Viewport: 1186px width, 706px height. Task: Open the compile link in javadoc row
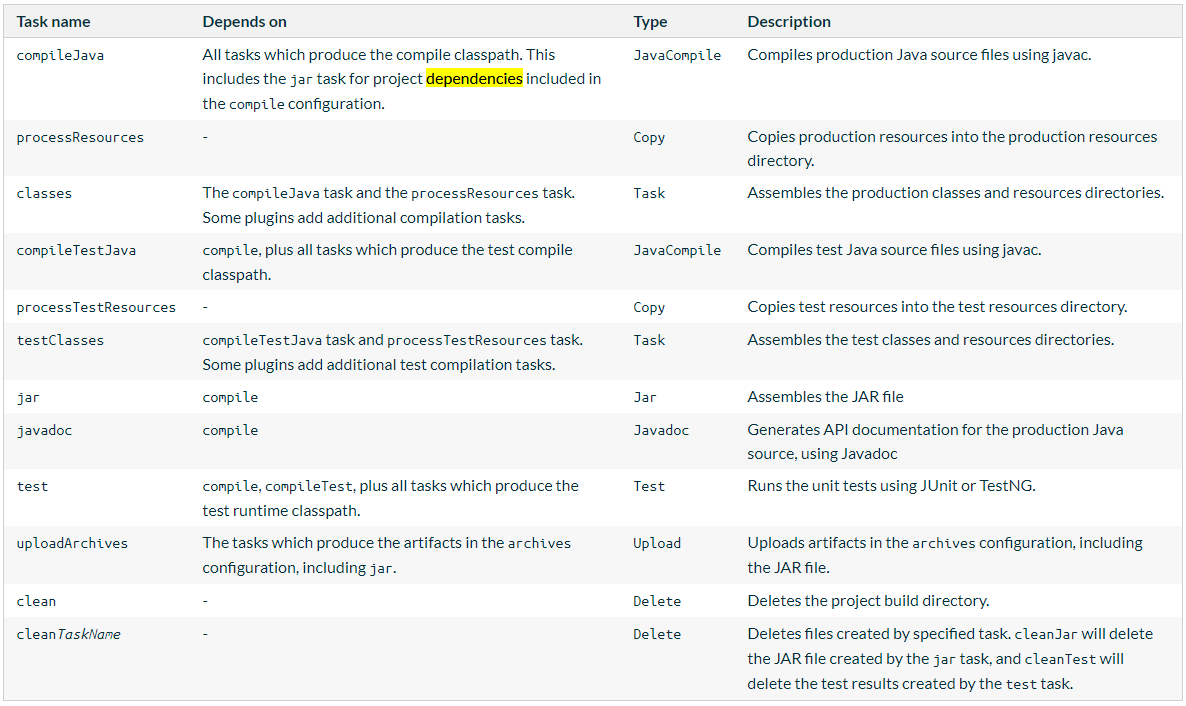coord(230,430)
